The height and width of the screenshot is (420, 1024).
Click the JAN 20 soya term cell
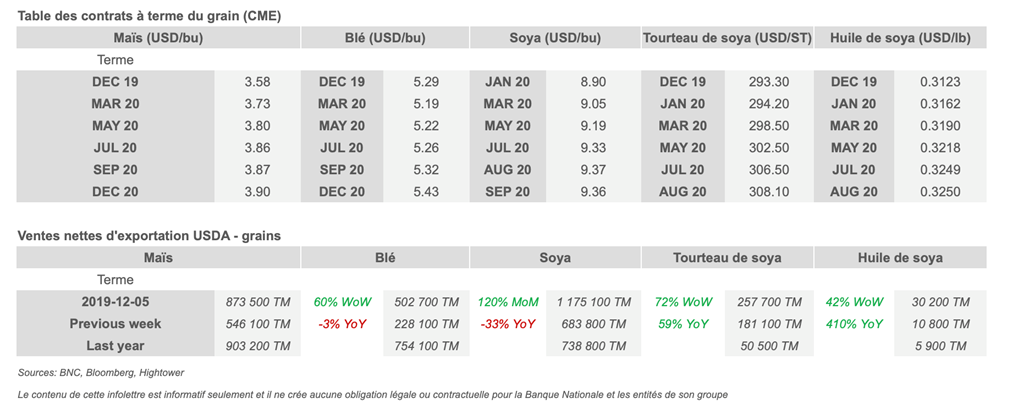[507, 82]
